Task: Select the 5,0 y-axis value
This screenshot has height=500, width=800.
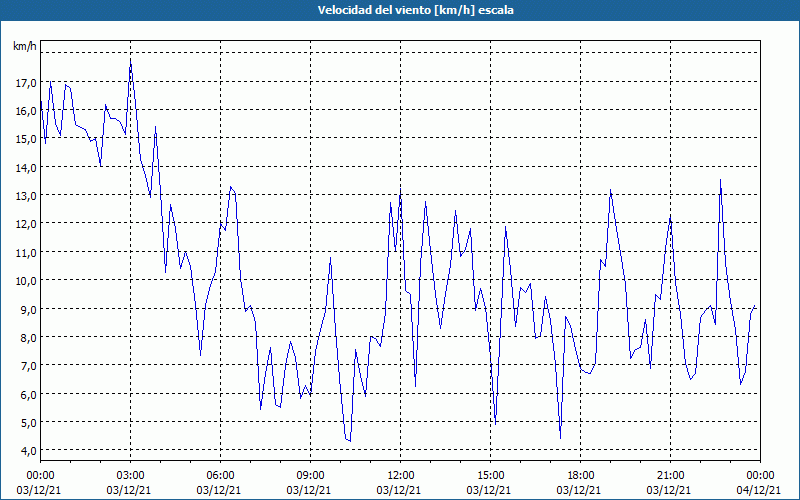Action: [28, 422]
